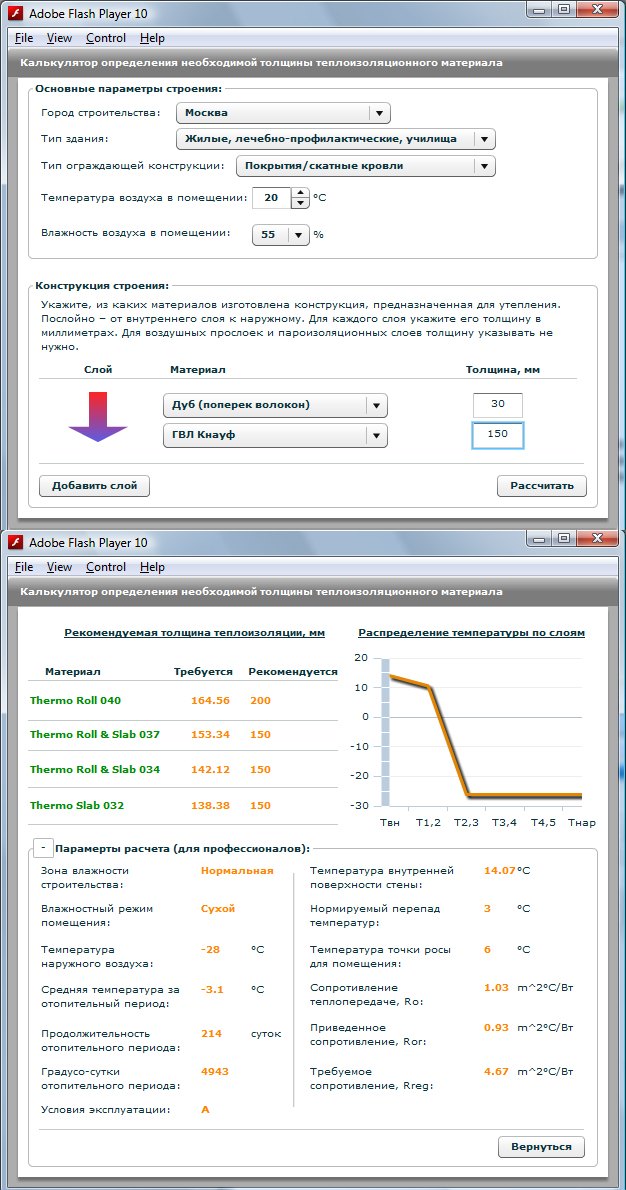Click the Рассчитать button
Screen dimensions: 626x1190
pyautogui.click(x=542, y=486)
